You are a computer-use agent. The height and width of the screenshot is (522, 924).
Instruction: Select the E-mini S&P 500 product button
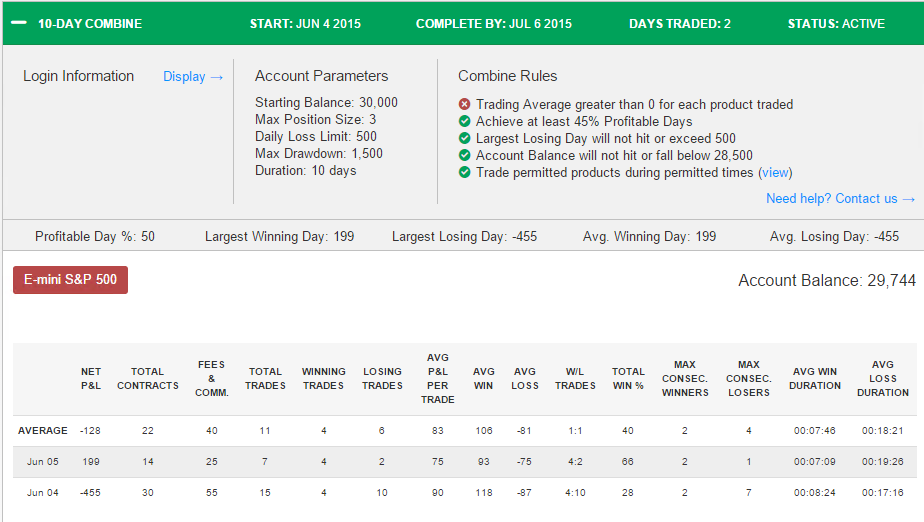coord(71,279)
